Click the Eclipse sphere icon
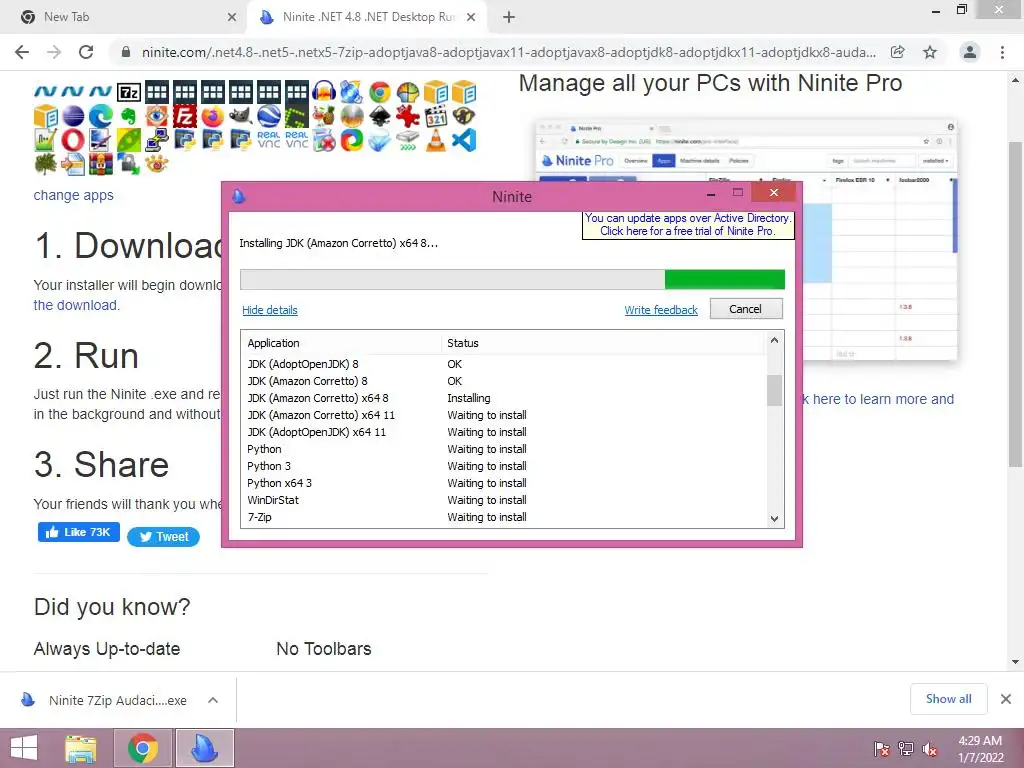 click(73, 116)
